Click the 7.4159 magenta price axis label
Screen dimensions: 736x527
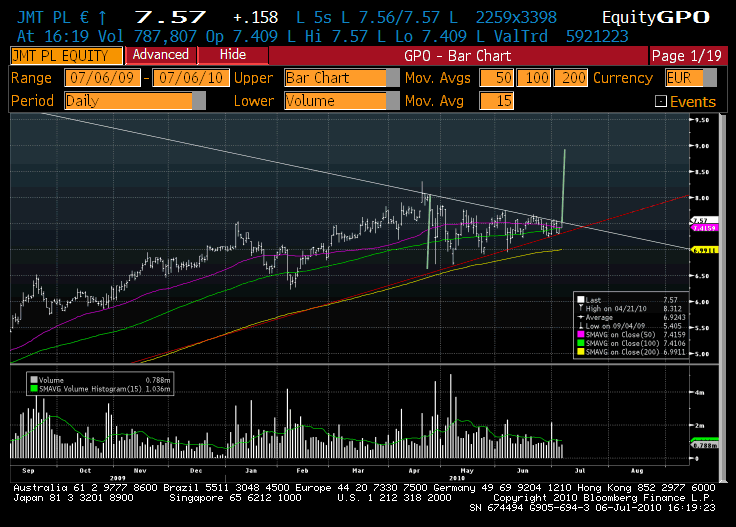(x=705, y=228)
